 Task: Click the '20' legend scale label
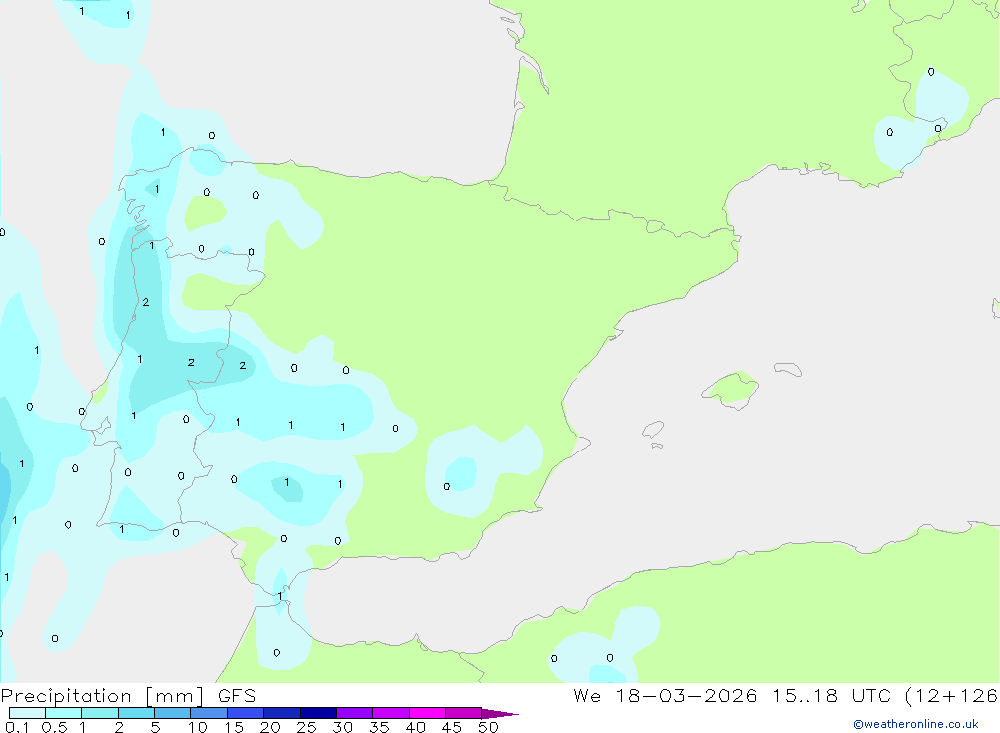click(x=270, y=727)
